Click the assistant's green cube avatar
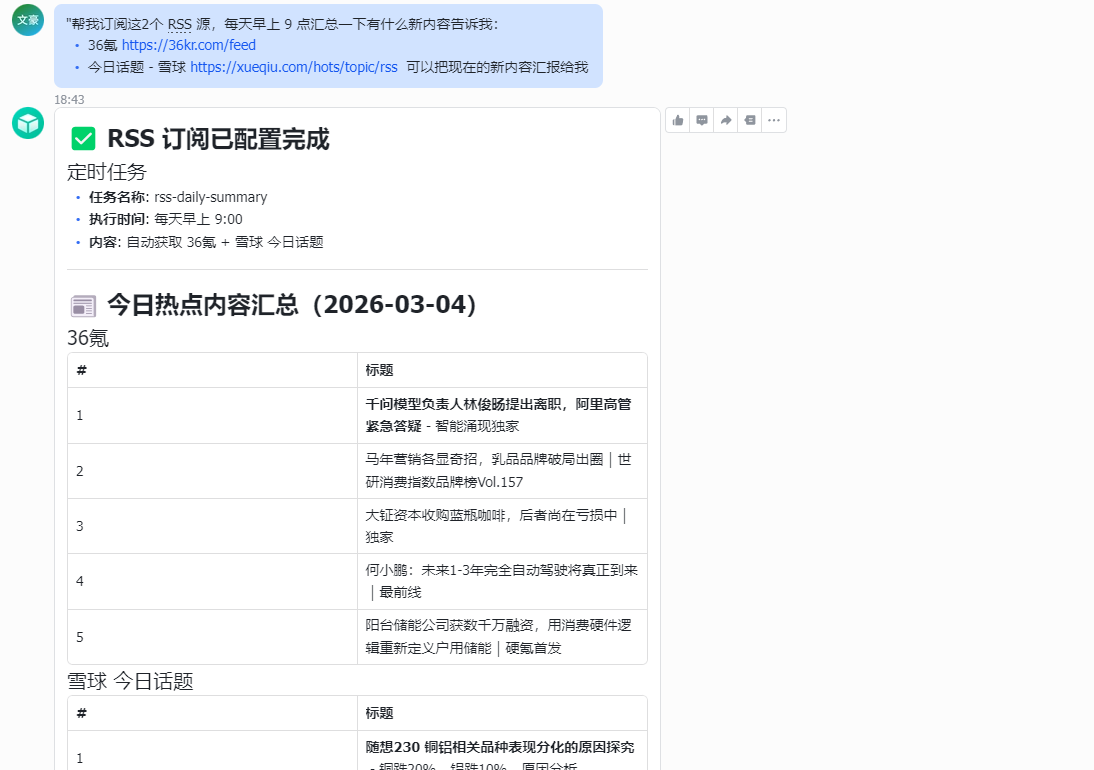 [x=27, y=122]
